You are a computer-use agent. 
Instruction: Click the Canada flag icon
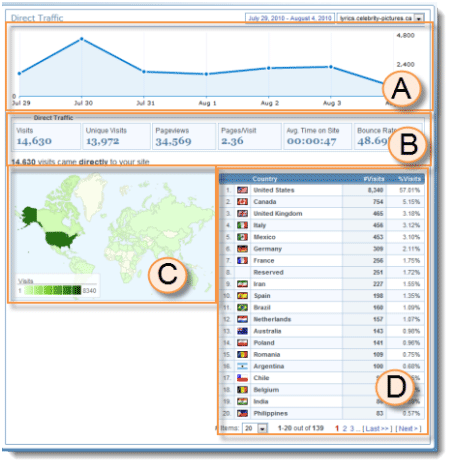(x=242, y=202)
